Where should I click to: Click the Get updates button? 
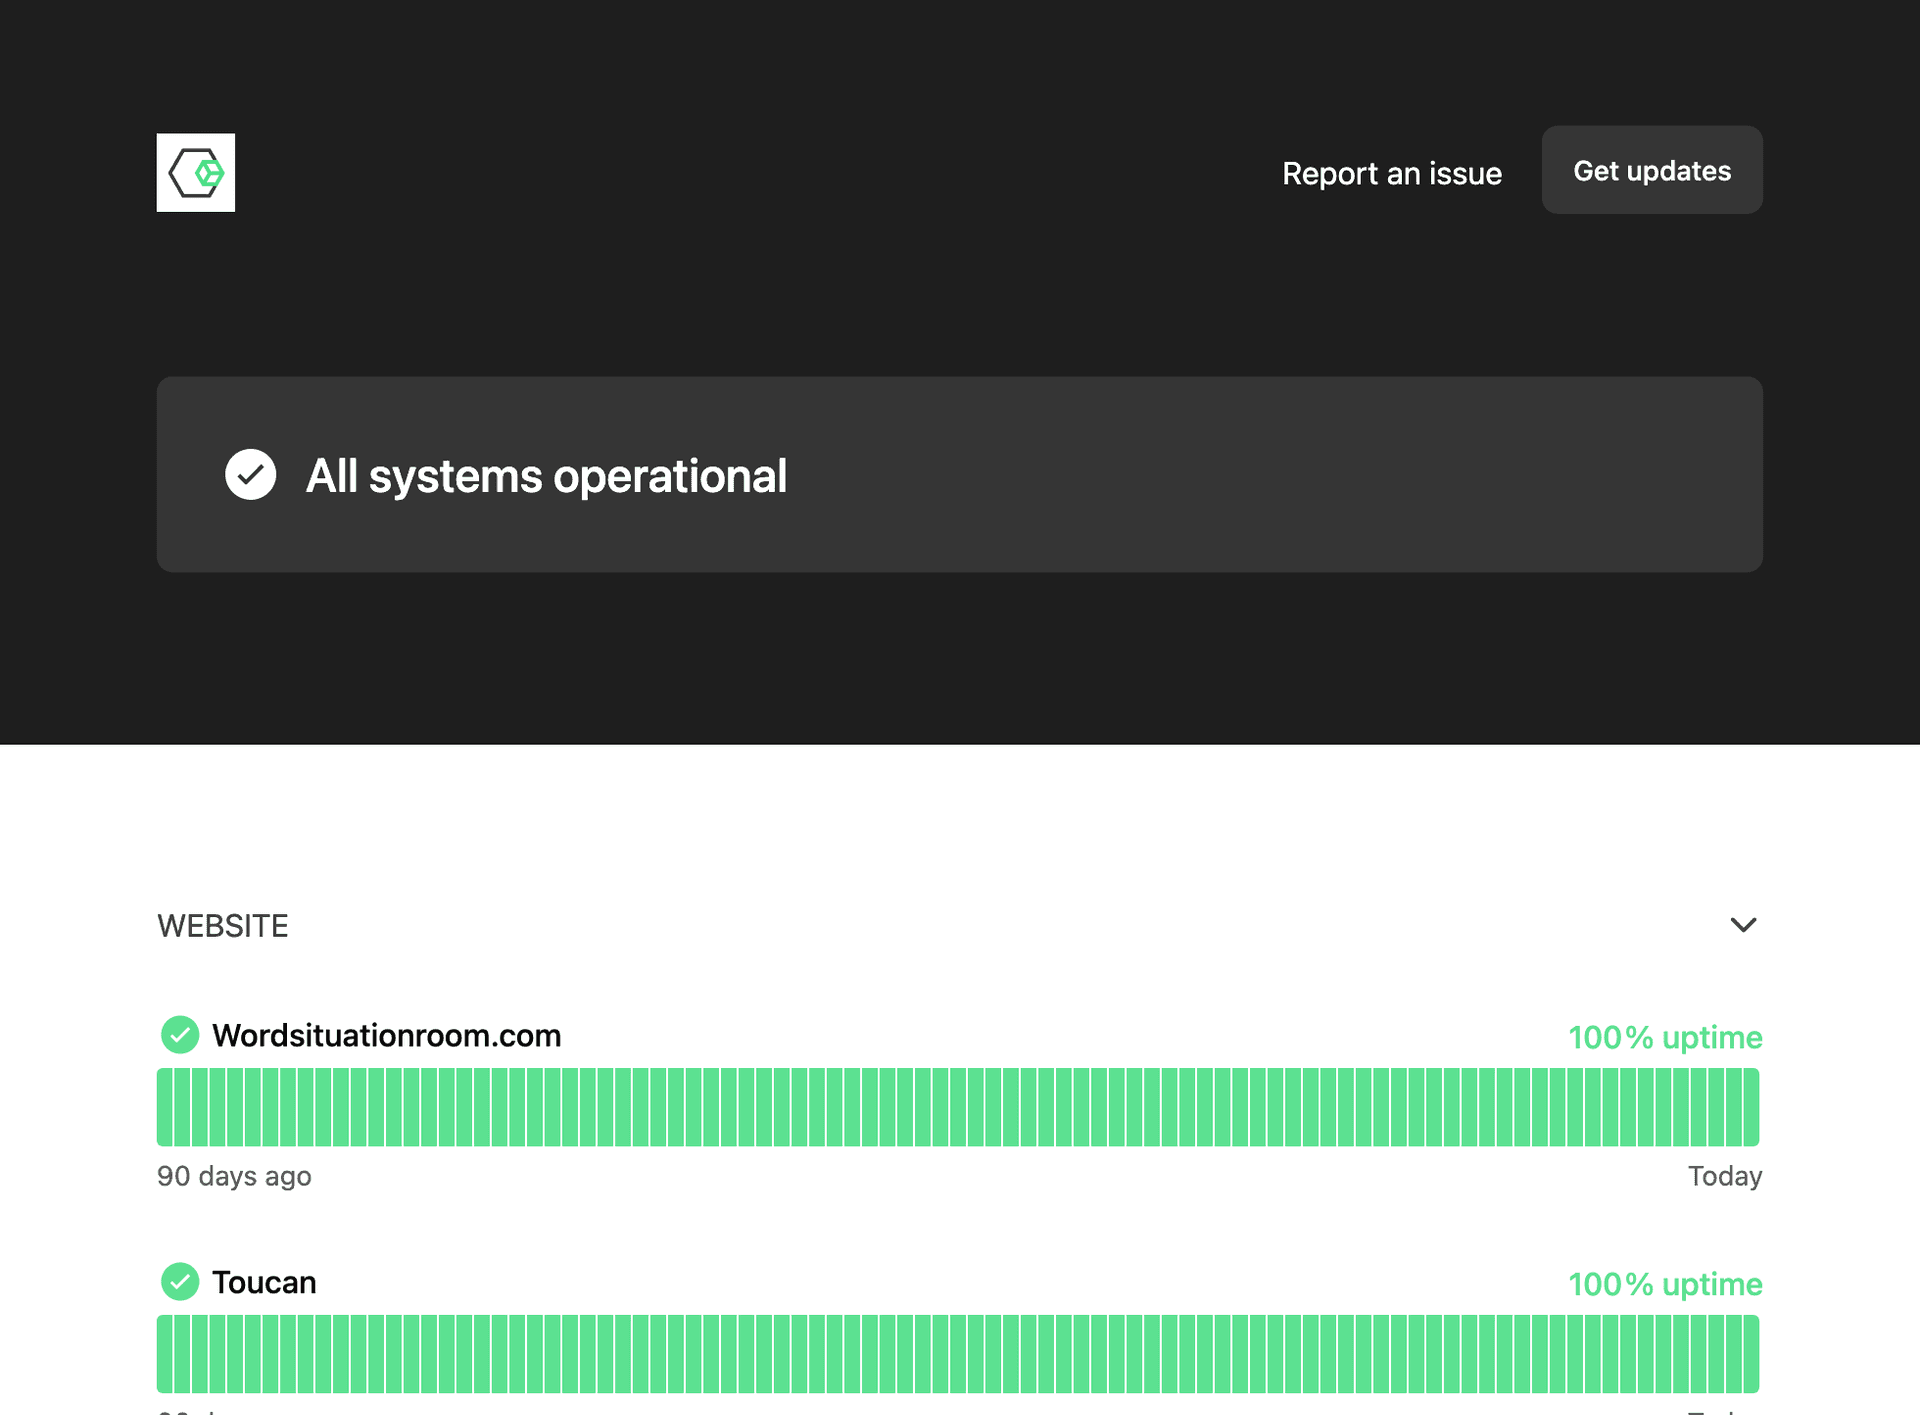click(1652, 170)
